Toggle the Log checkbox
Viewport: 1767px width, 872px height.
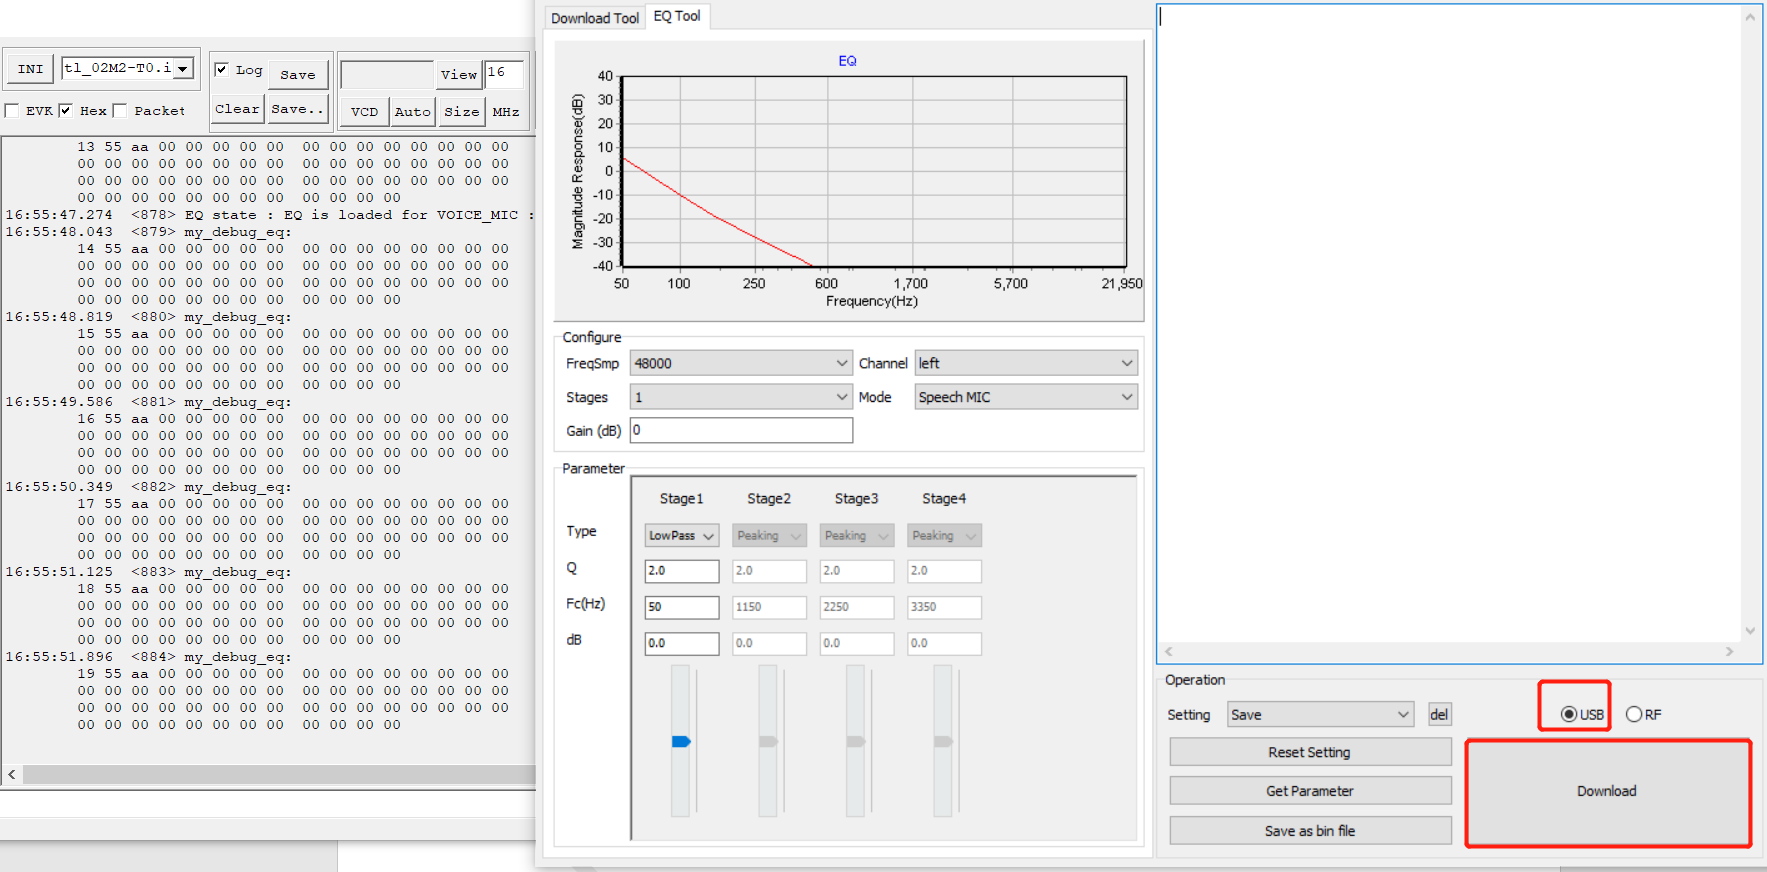[222, 70]
